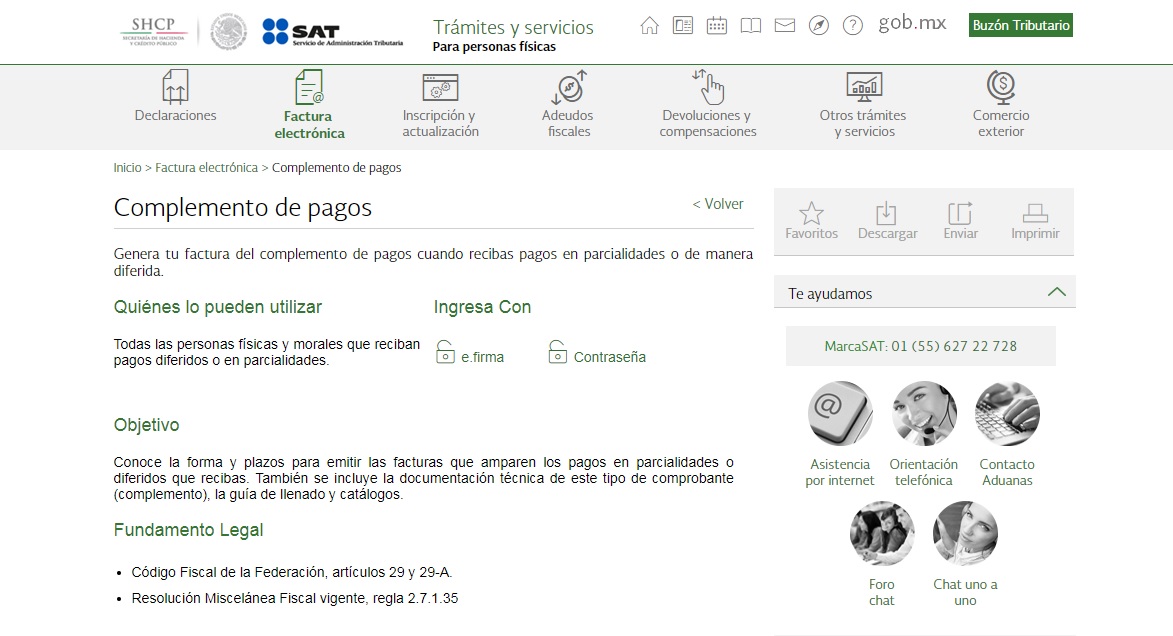Add page to Favoritos with star icon
1173x636 pixels.
click(x=811, y=221)
